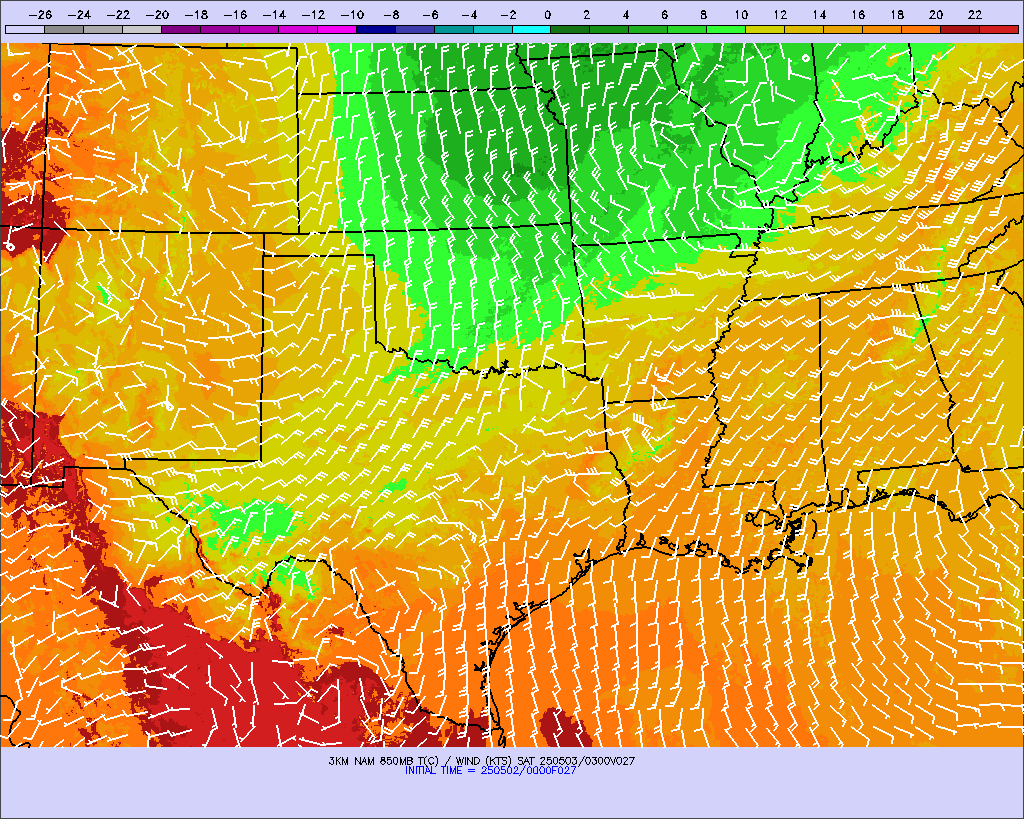The image size is (1024, 819).
Task: Click the '20' legend label
Action: (x=936, y=14)
